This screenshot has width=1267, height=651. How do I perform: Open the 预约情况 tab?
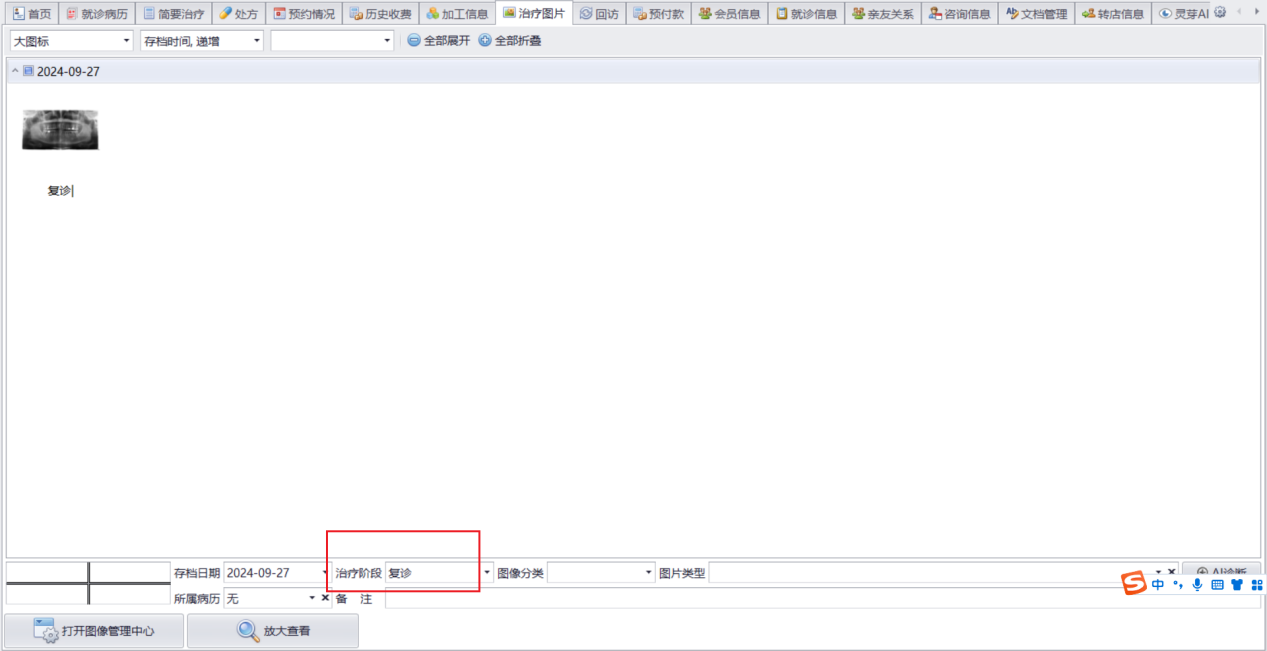pos(304,14)
